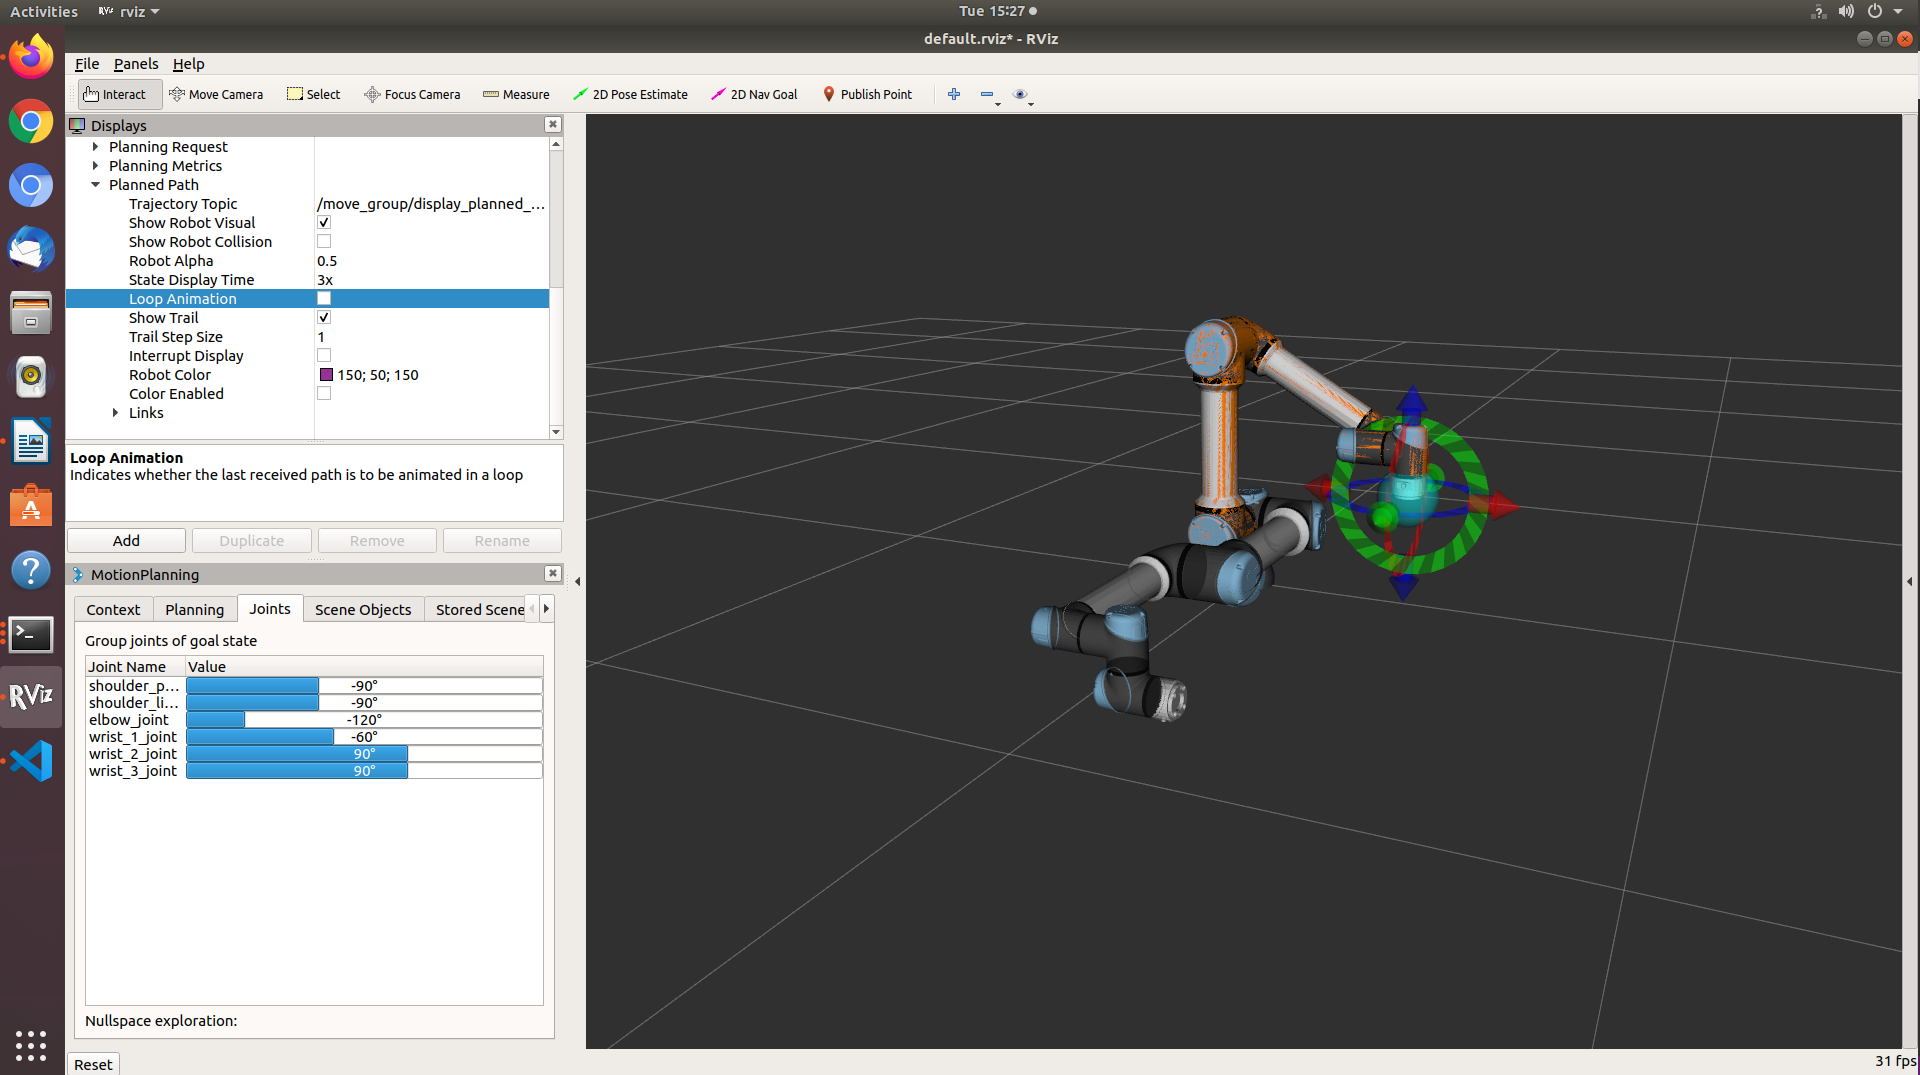Activate the Move Camera tool
Screen dimensions: 1920x1075
coord(216,94)
